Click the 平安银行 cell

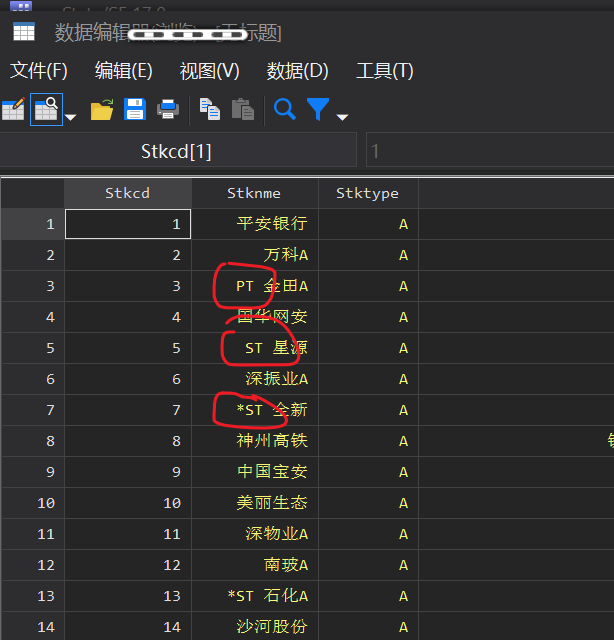(255, 224)
